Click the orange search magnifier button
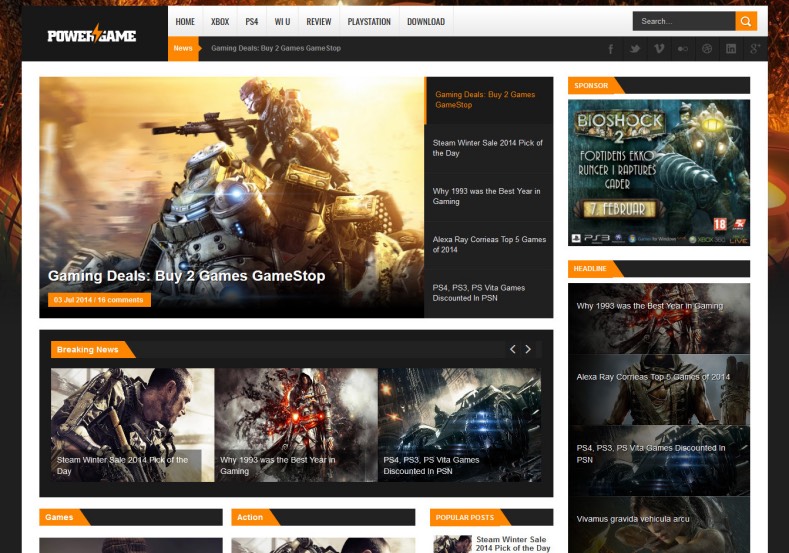This screenshot has height=553, width=789. tap(746, 21)
